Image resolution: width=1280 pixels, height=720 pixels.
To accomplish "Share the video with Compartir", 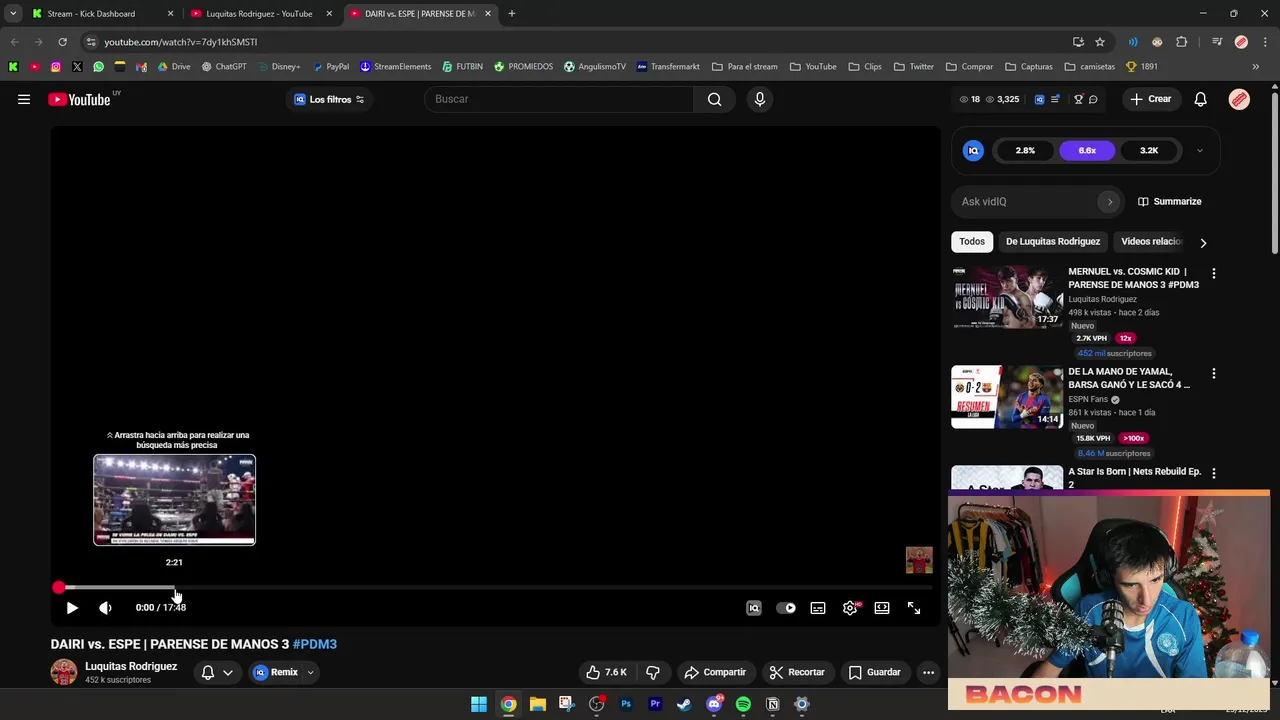I will pos(715,672).
